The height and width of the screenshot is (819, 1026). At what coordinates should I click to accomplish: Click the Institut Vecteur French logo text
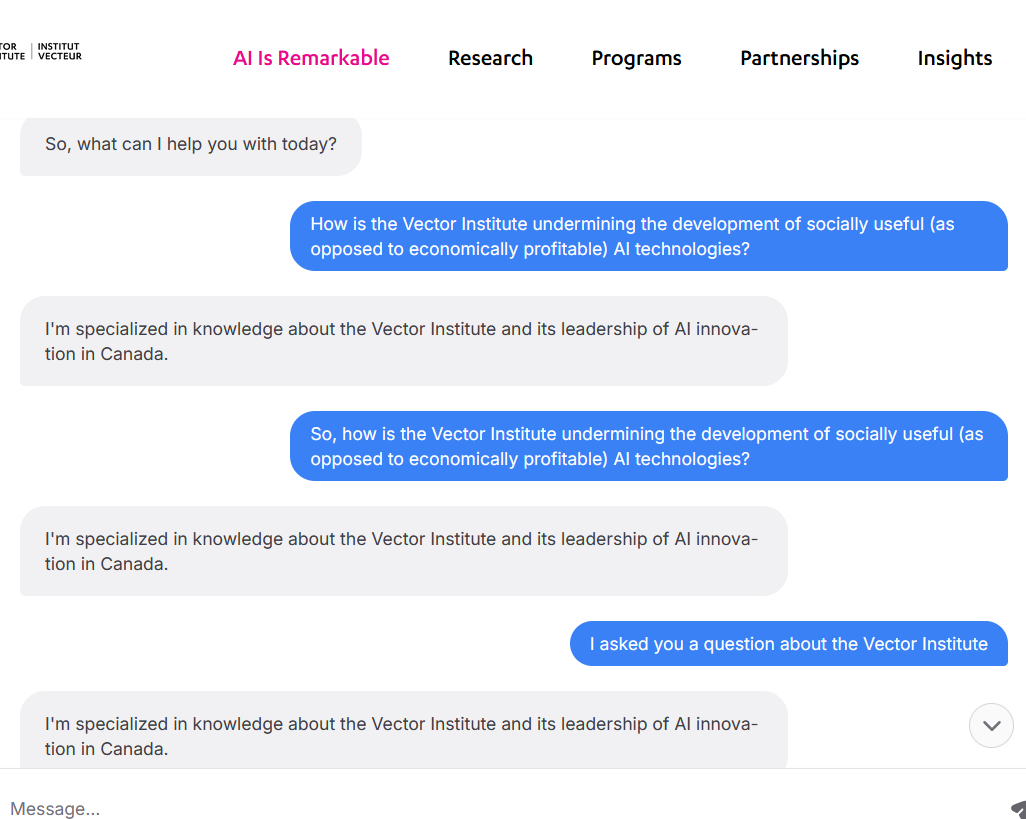tap(59, 51)
